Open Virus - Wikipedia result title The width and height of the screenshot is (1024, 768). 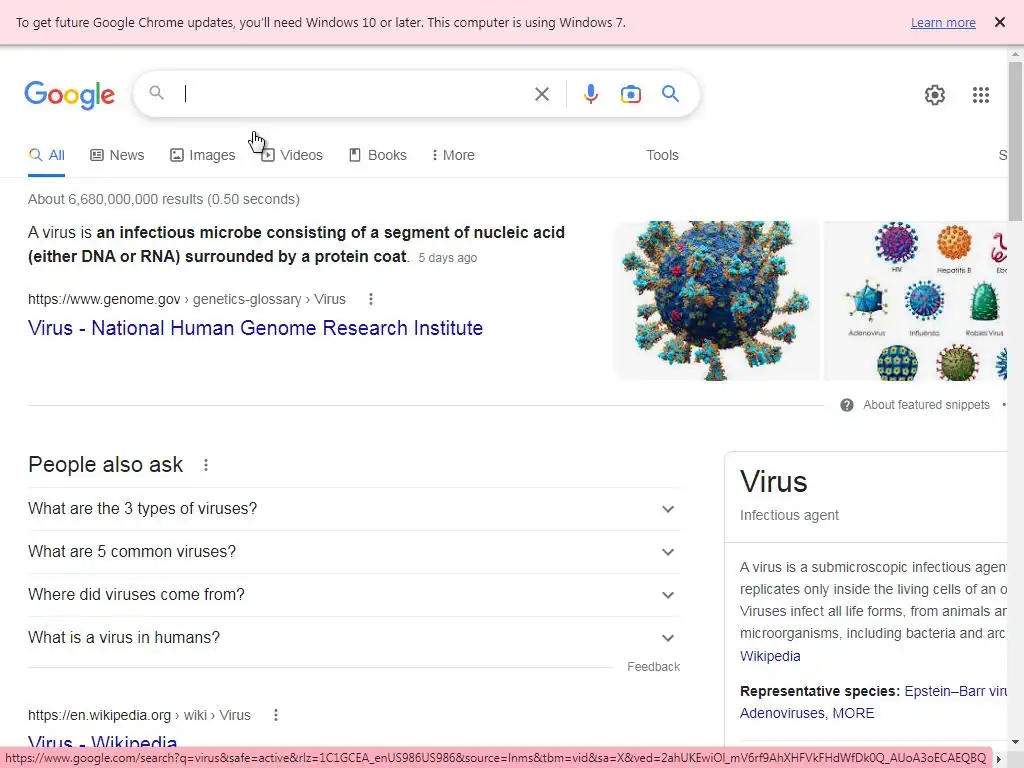point(103,743)
